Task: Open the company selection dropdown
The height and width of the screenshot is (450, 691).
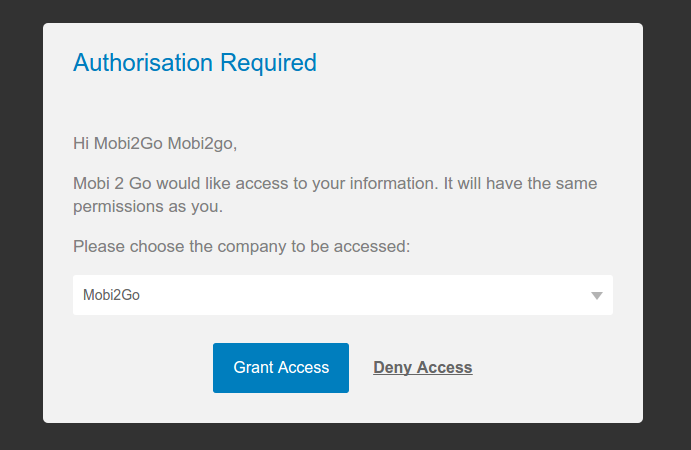Action: tap(342, 295)
